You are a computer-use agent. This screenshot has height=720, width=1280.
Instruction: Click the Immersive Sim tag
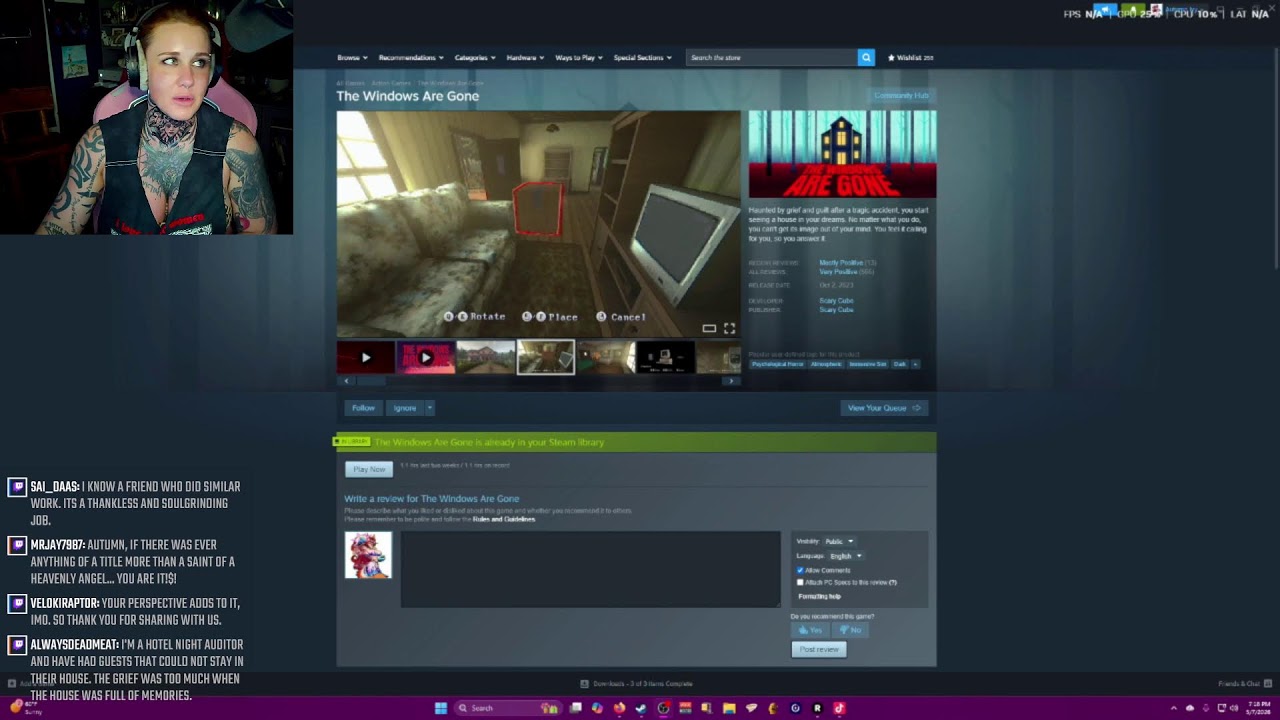click(x=867, y=364)
